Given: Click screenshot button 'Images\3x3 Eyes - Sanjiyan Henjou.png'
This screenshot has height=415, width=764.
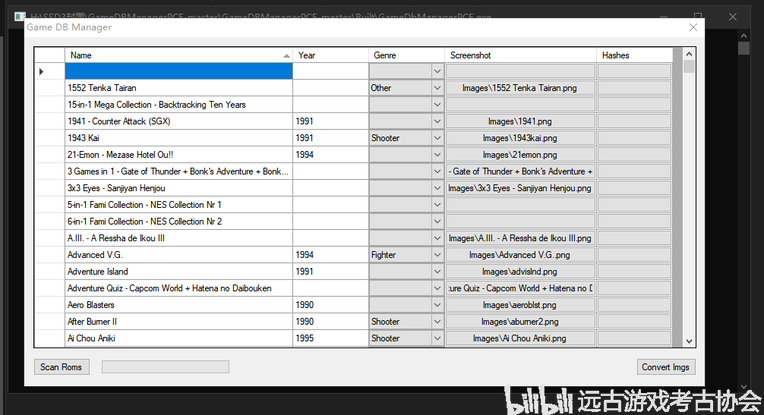Looking at the screenshot, I should tap(520, 189).
